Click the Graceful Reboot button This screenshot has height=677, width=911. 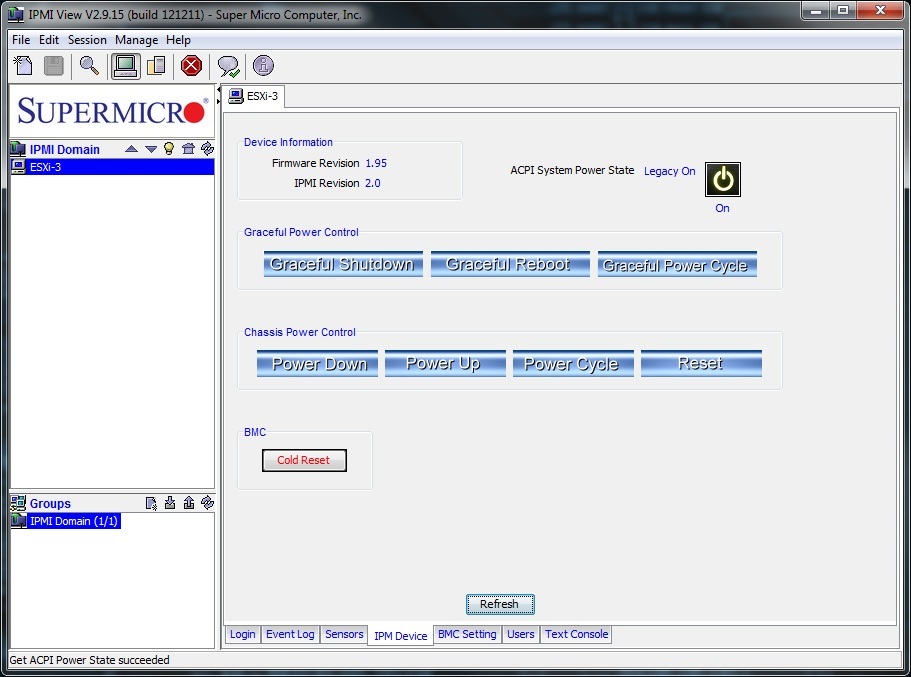510,264
